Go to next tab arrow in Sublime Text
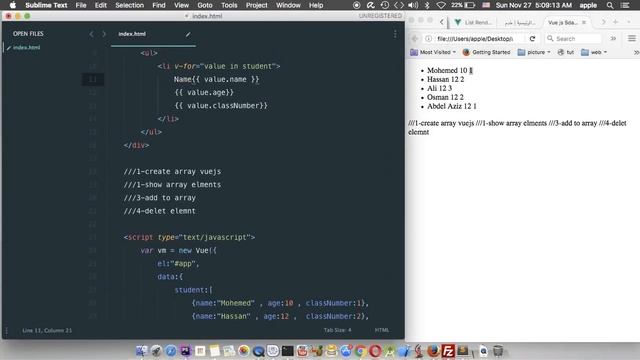 coord(104,34)
